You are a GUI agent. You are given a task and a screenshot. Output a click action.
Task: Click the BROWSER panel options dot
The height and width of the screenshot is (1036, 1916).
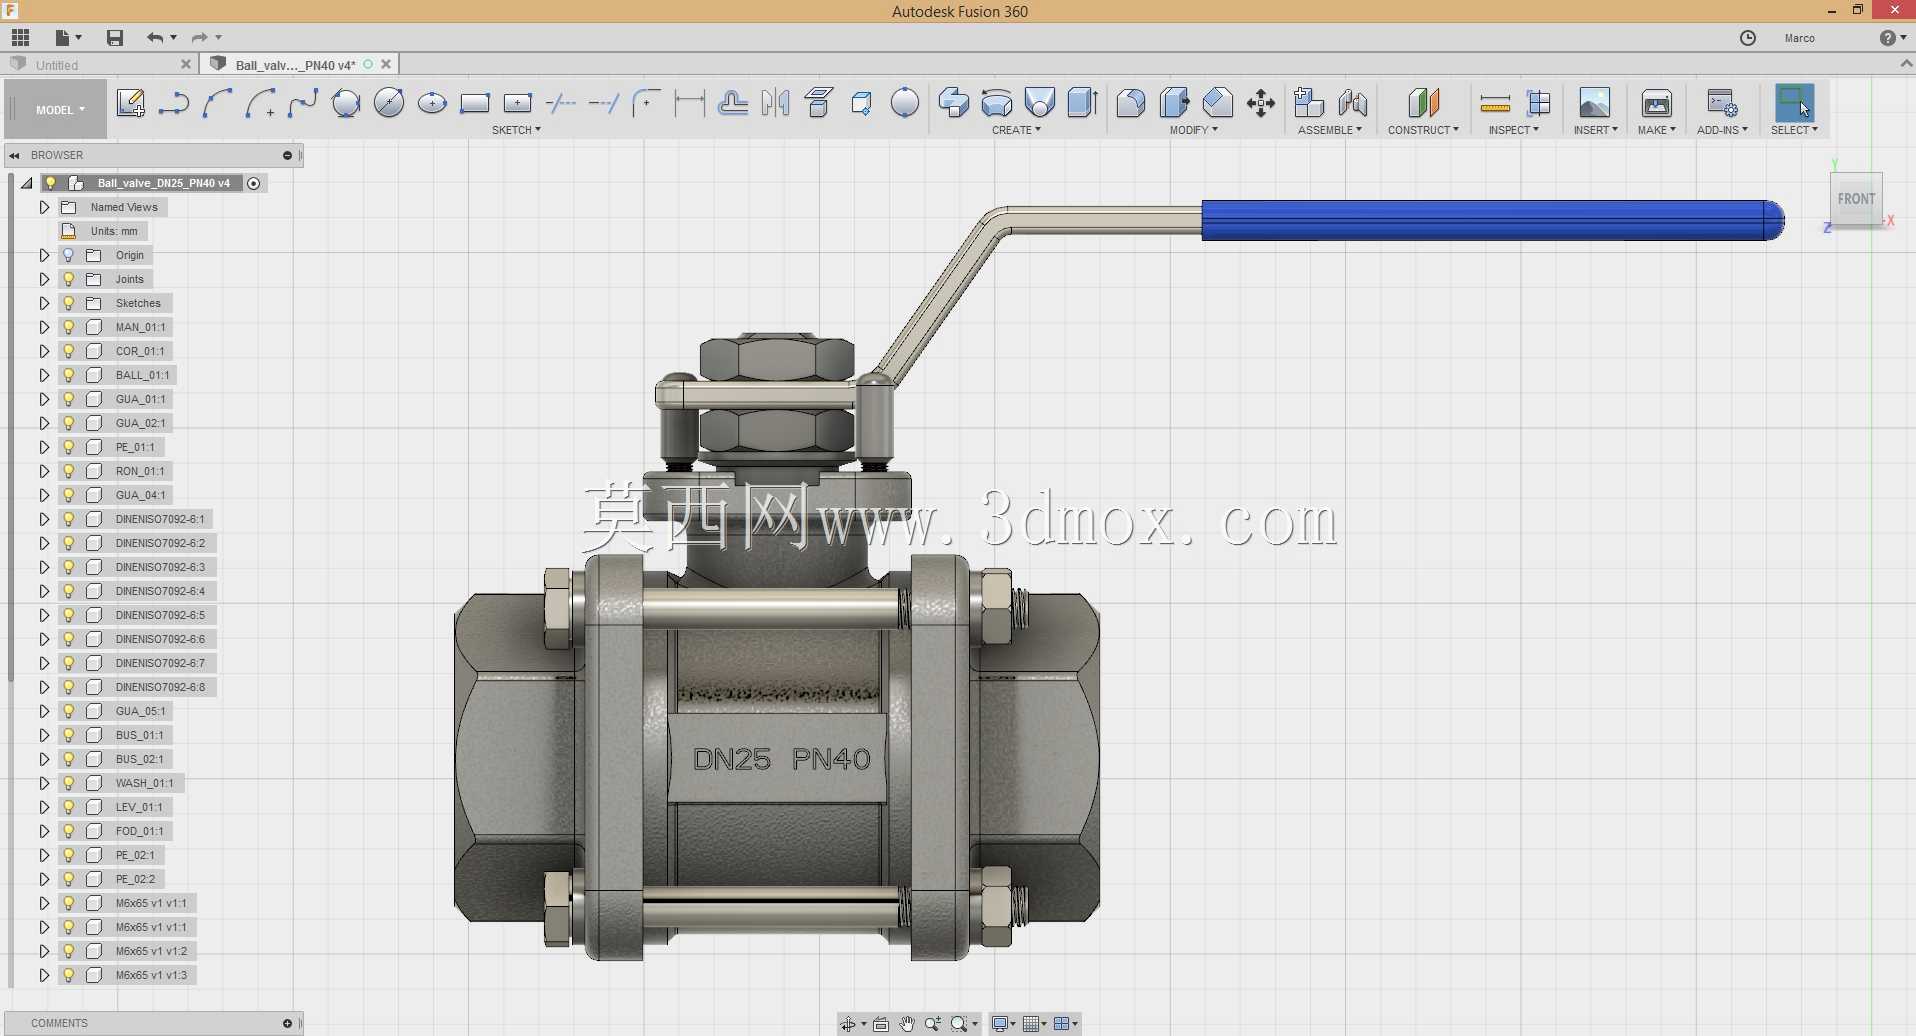click(x=287, y=155)
